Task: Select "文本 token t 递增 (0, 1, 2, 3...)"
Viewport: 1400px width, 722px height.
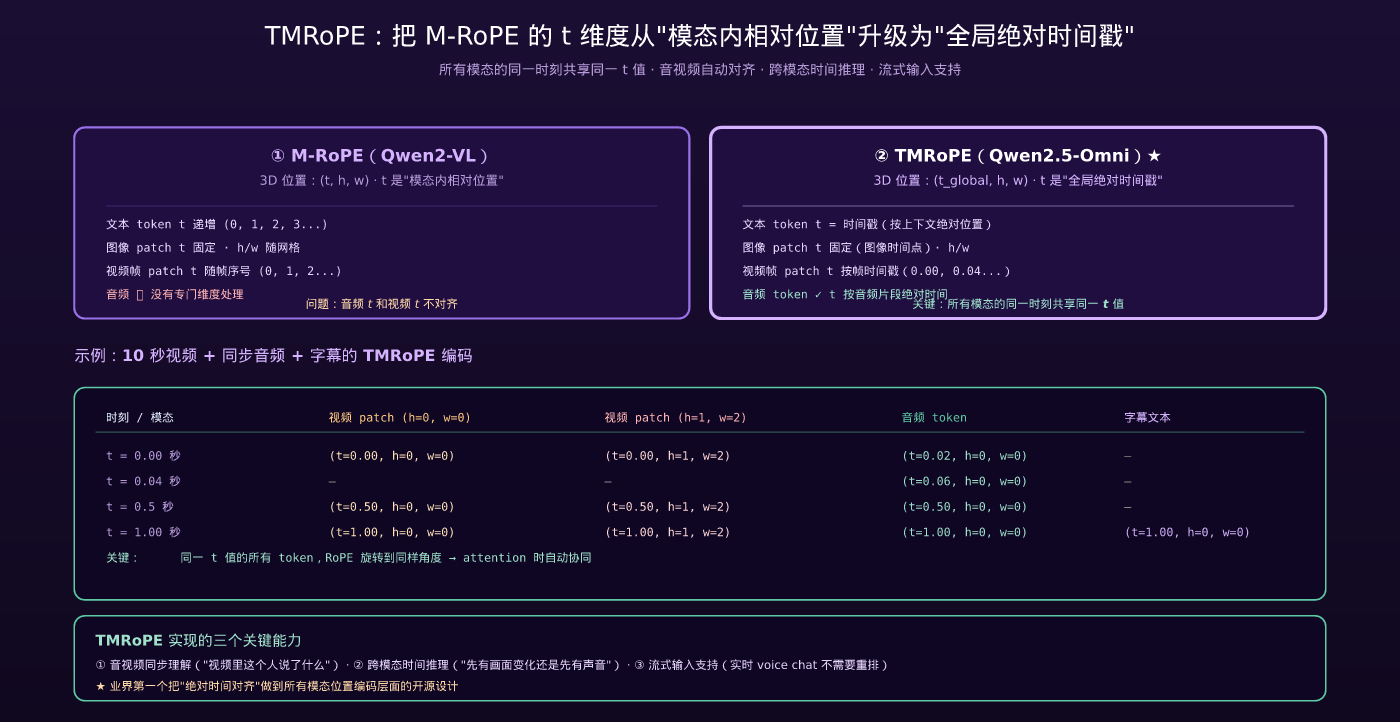Action: [x=217, y=224]
